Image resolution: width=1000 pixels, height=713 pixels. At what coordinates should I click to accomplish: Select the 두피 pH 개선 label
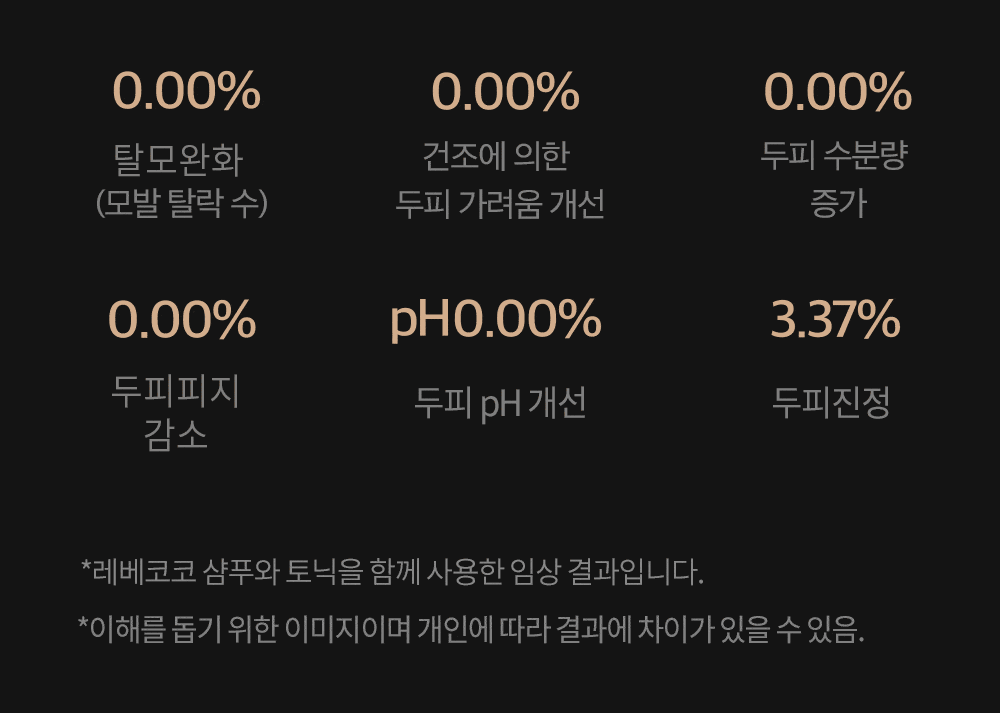pyautogui.click(x=500, y=403)
